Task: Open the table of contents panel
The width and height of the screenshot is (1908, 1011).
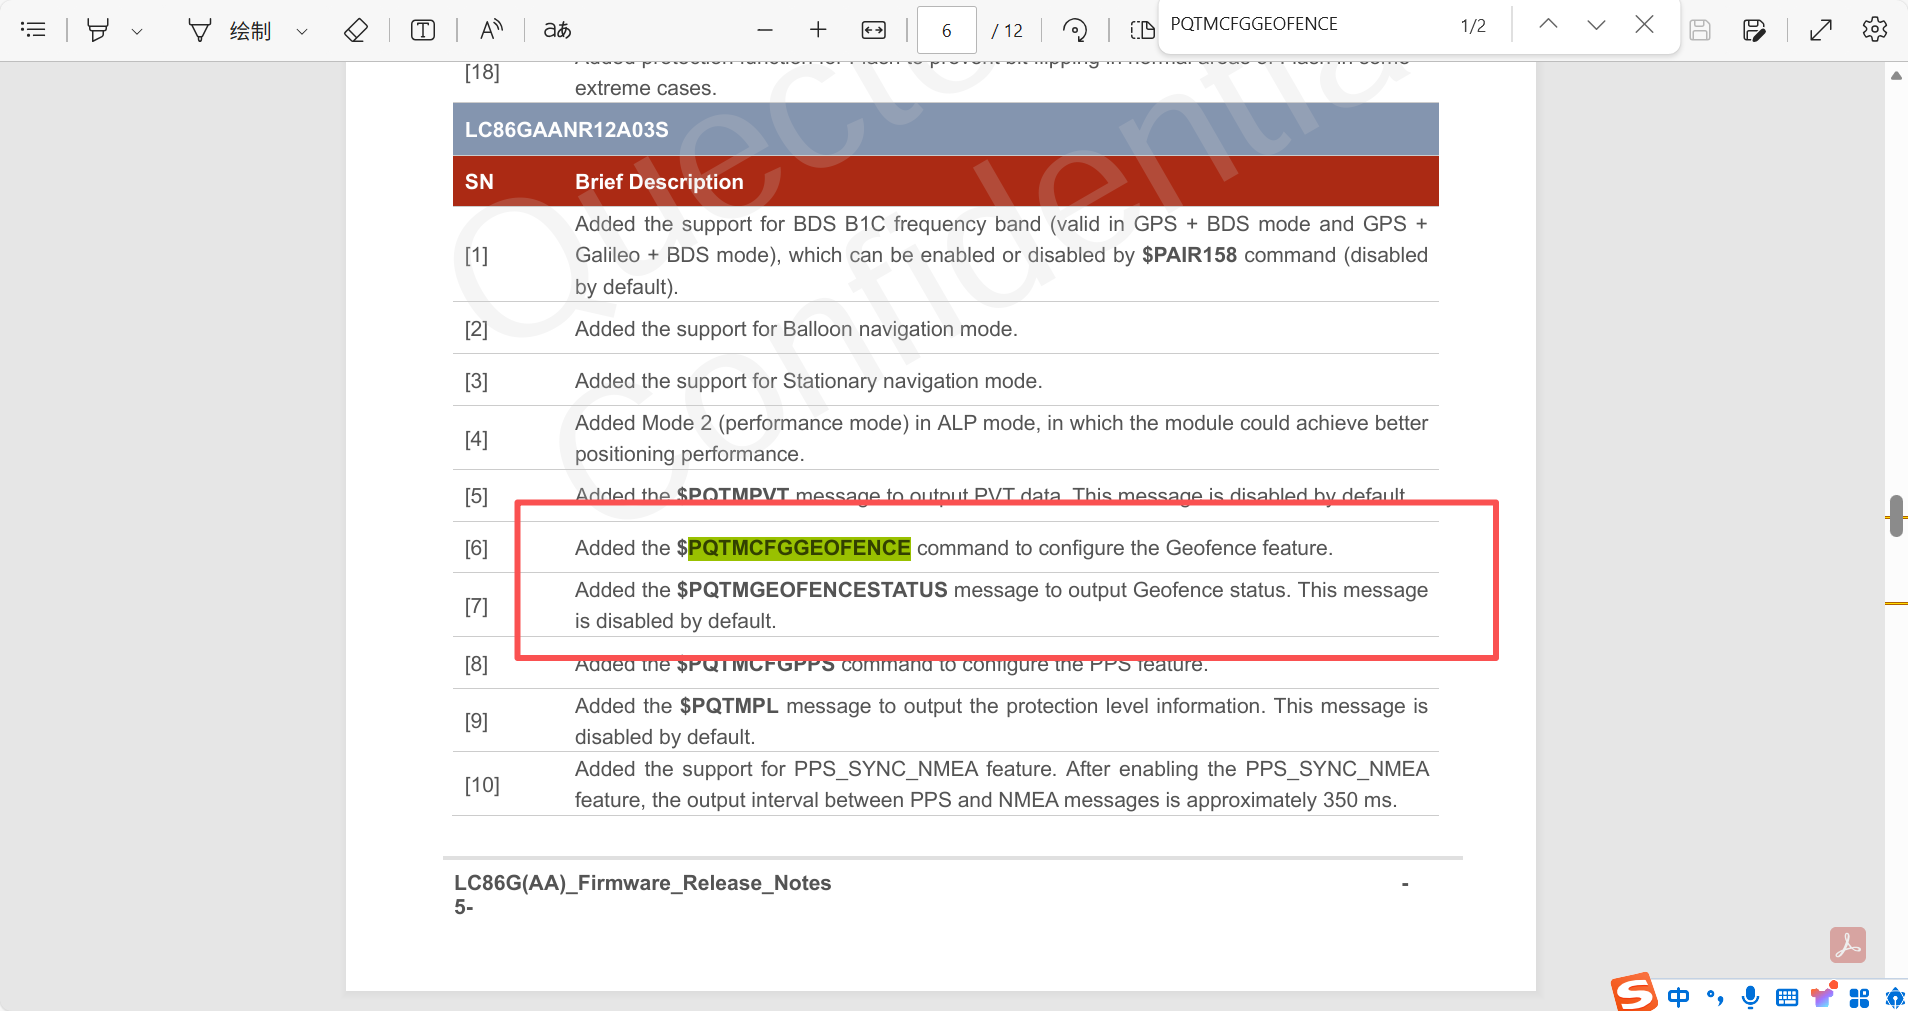Action: click(33, 30)
